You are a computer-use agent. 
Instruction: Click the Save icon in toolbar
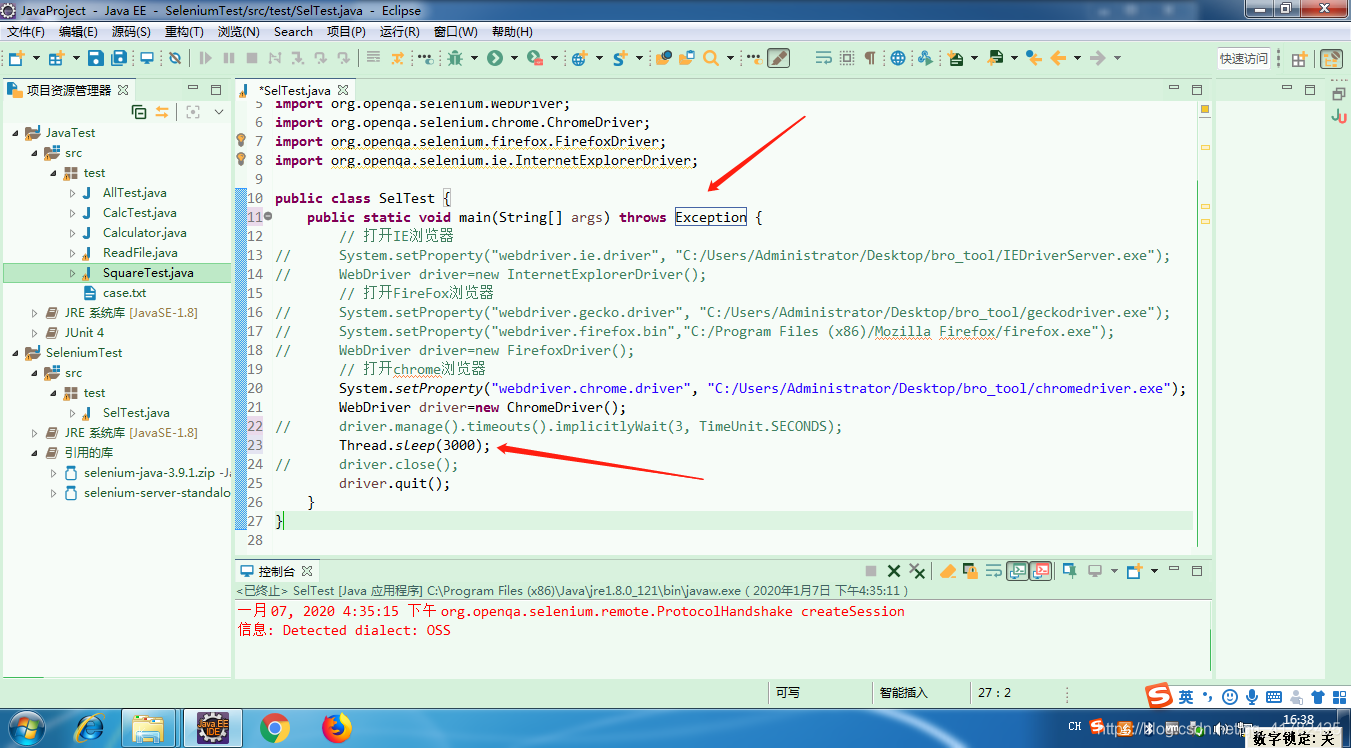[95, 58]
